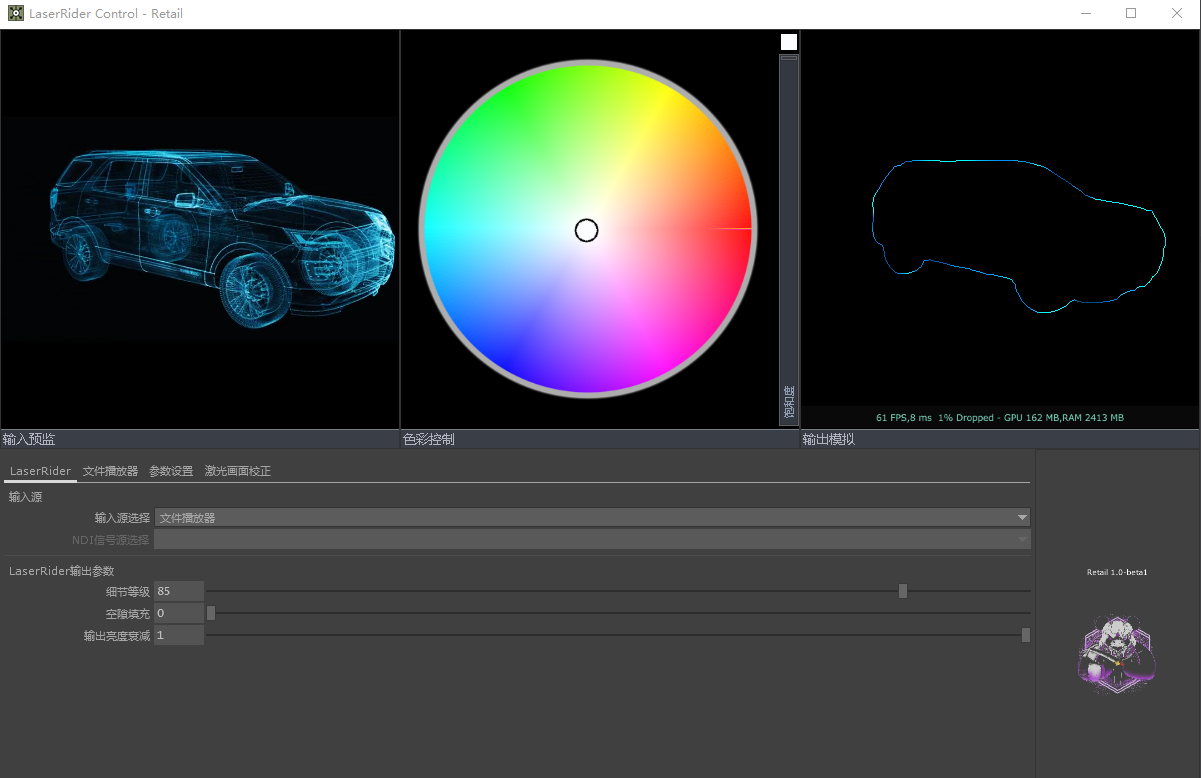Viewport: 1201px width, 778px height.
Task: Click the 空隙填充 value field showing 0
Action: coord(179,613)
